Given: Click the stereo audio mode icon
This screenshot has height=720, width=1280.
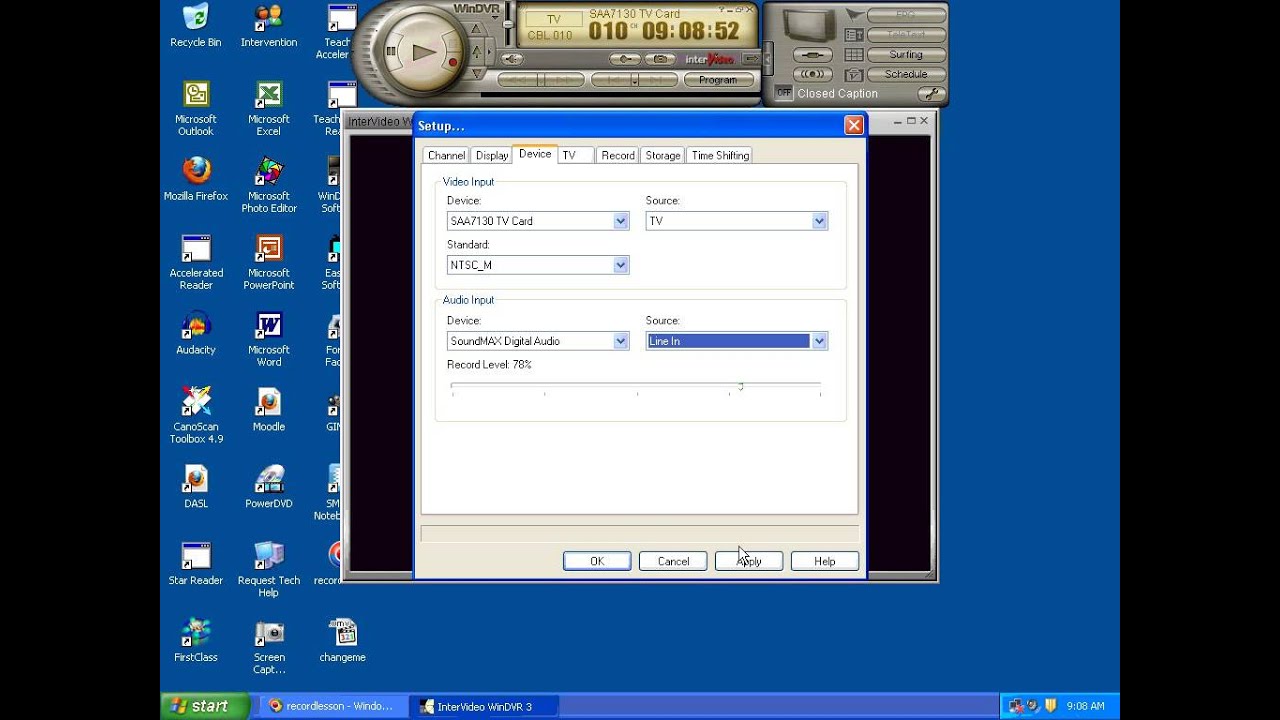Looking at the screenshot, I should pos(813,74).
